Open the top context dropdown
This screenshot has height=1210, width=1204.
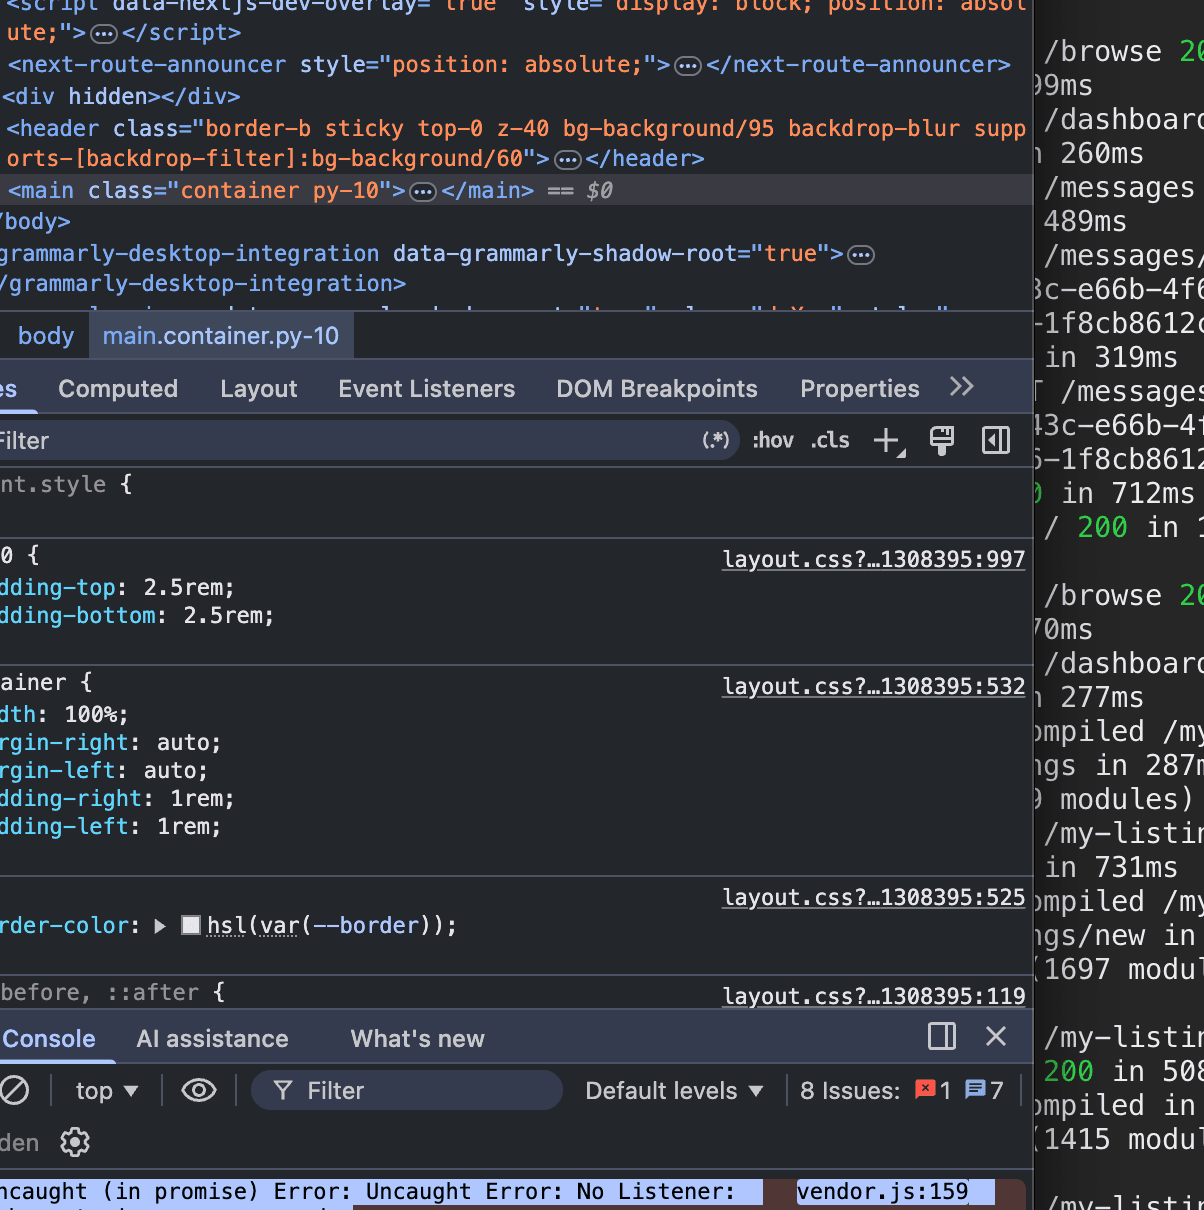107,1091
